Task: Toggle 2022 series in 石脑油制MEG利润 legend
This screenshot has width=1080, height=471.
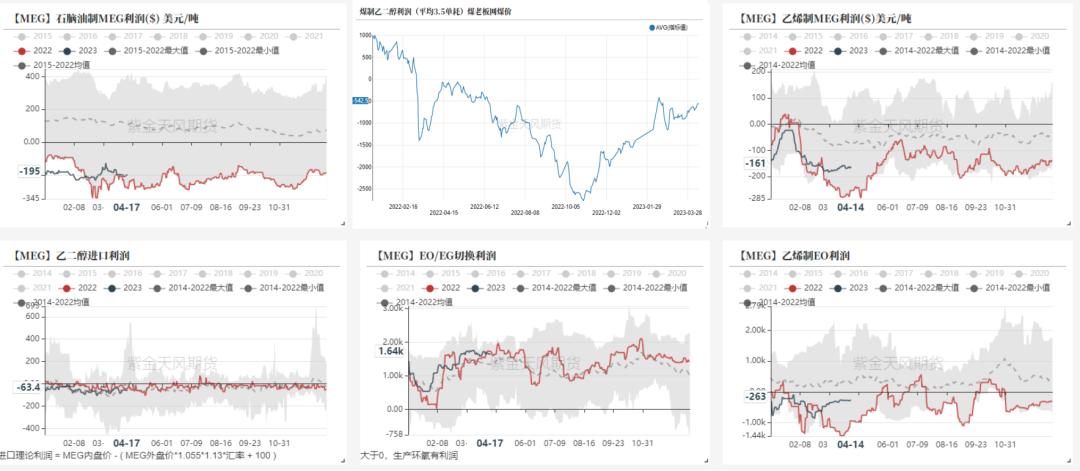Action: [22, 50]
